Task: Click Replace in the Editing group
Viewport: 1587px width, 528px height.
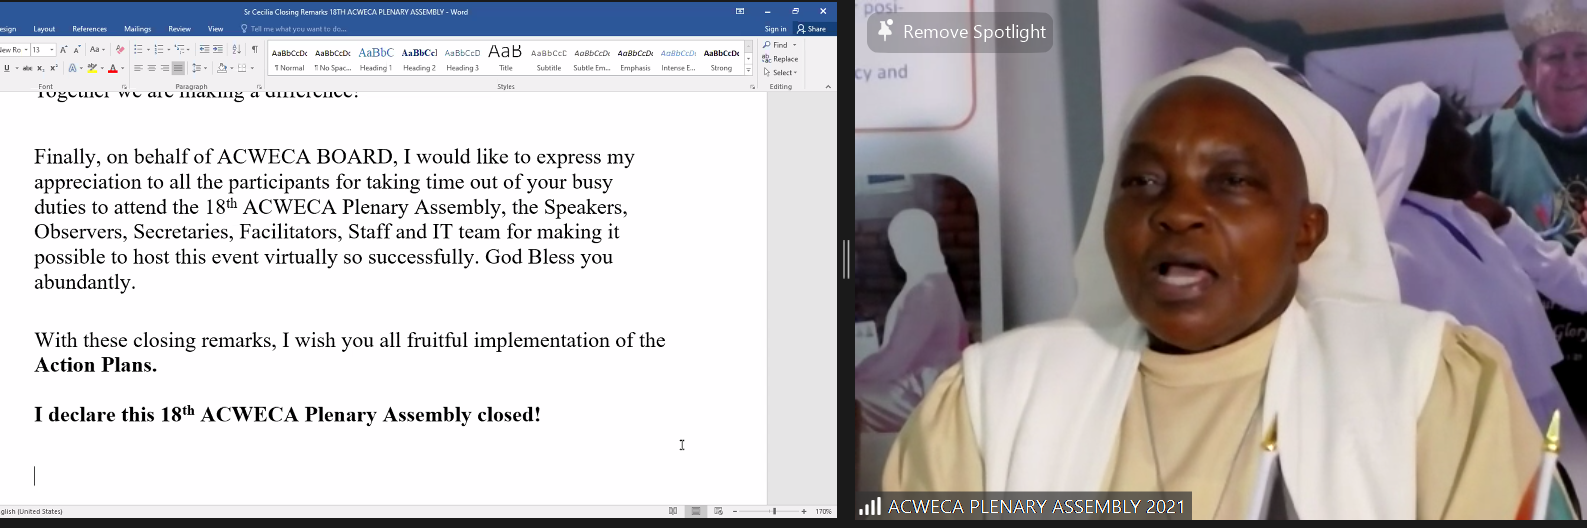Action: [781, 59]
